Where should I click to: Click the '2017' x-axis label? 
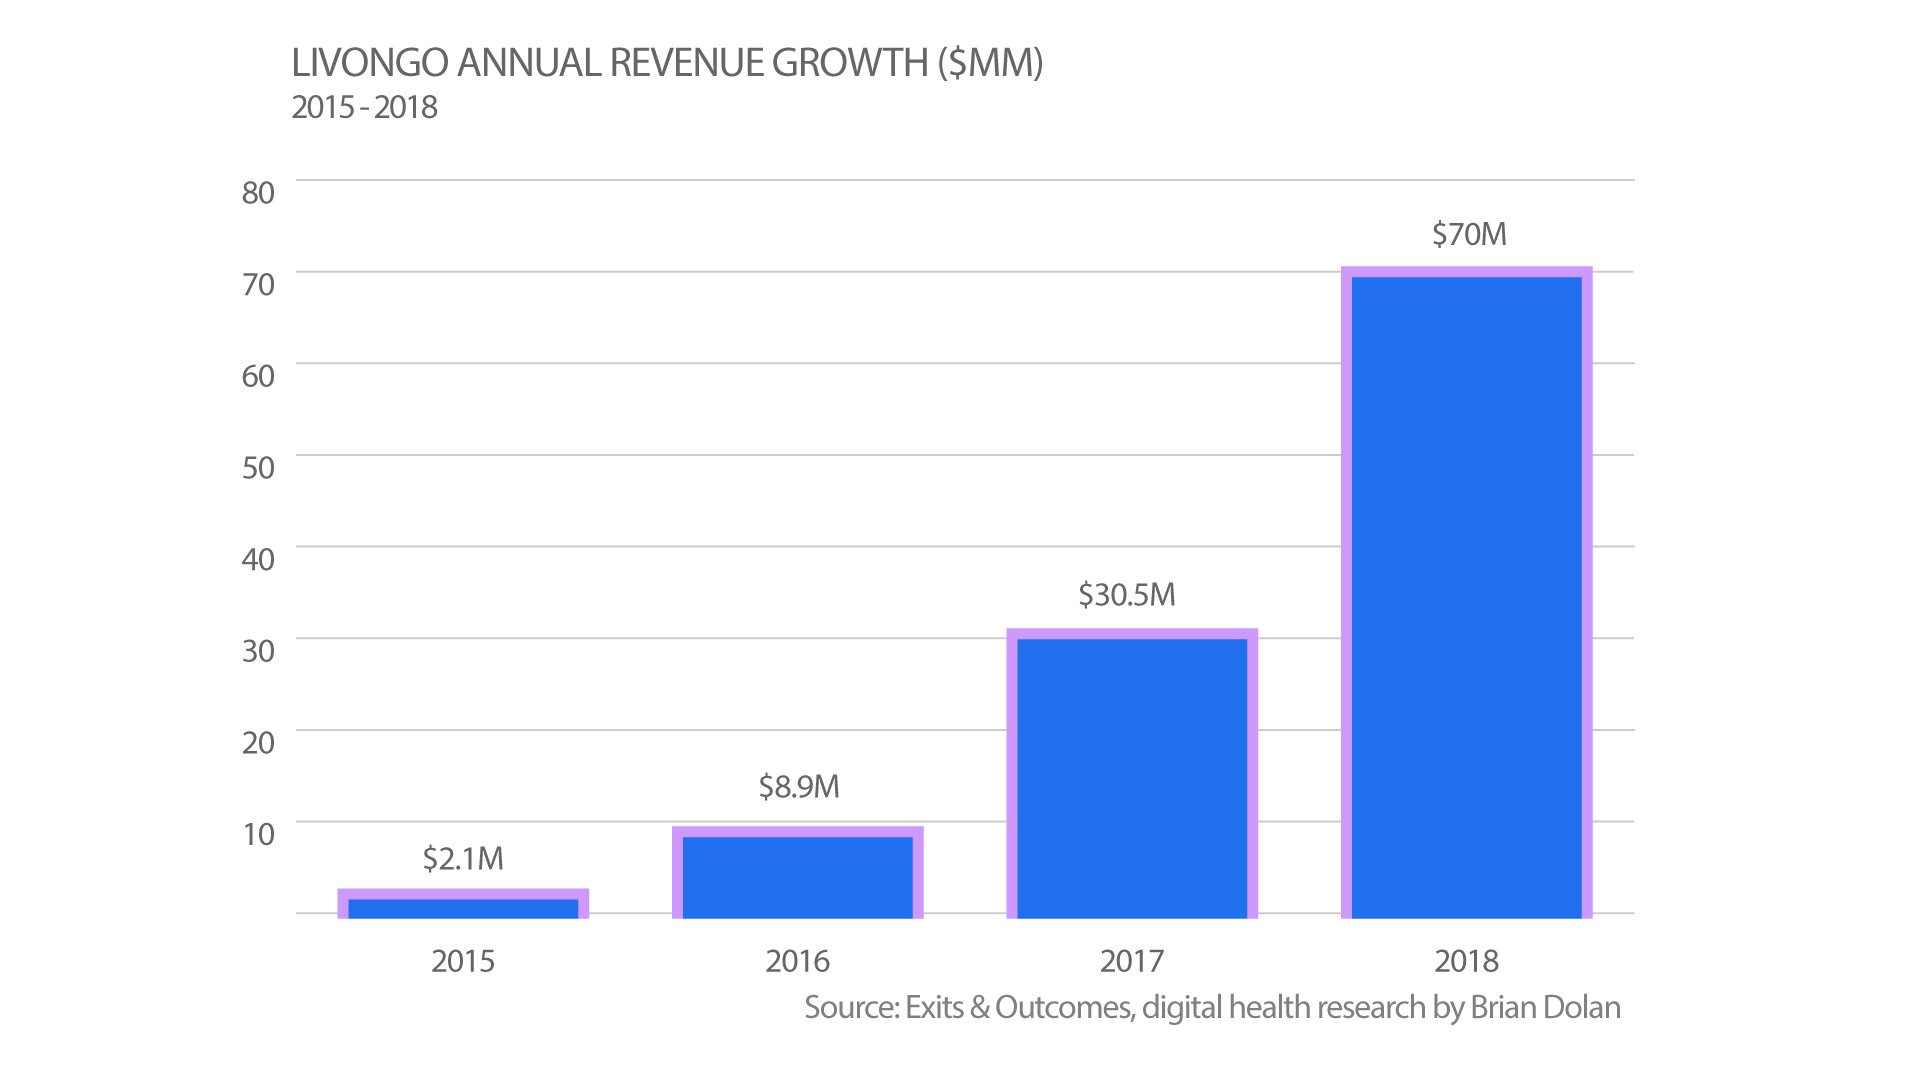(x=1132, y=961)
